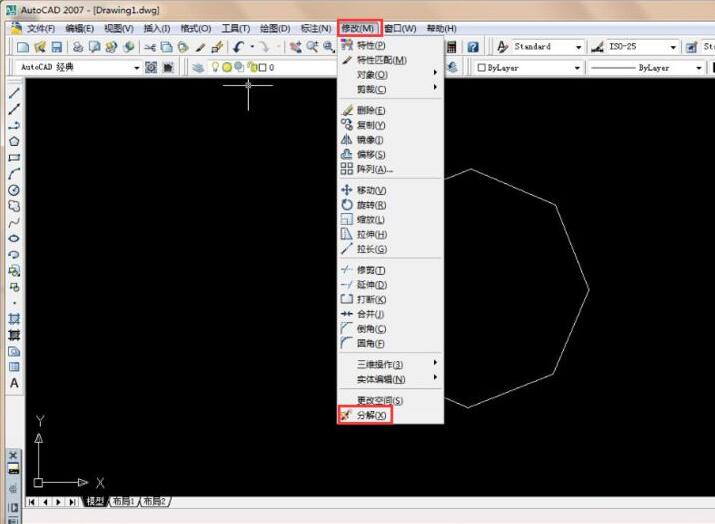This screenshot has height=524, width=715.
Task: Switch to the 布局1 tab
Action: [x=124, y=501]
